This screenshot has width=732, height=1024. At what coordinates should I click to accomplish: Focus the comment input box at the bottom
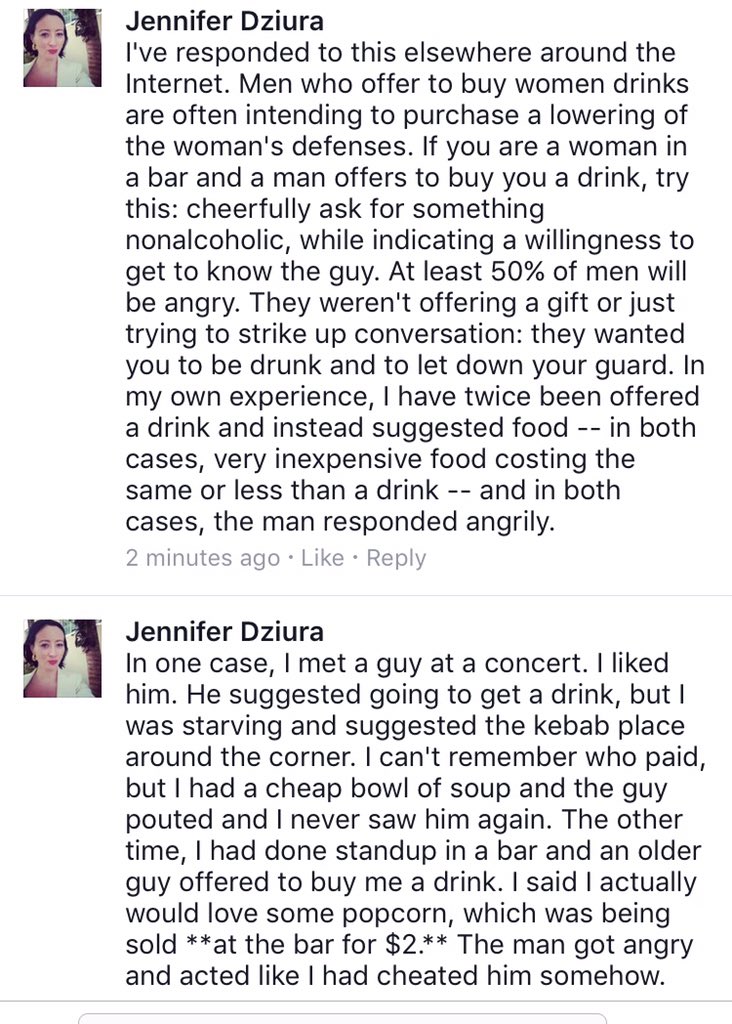(x=340, y=1017)
